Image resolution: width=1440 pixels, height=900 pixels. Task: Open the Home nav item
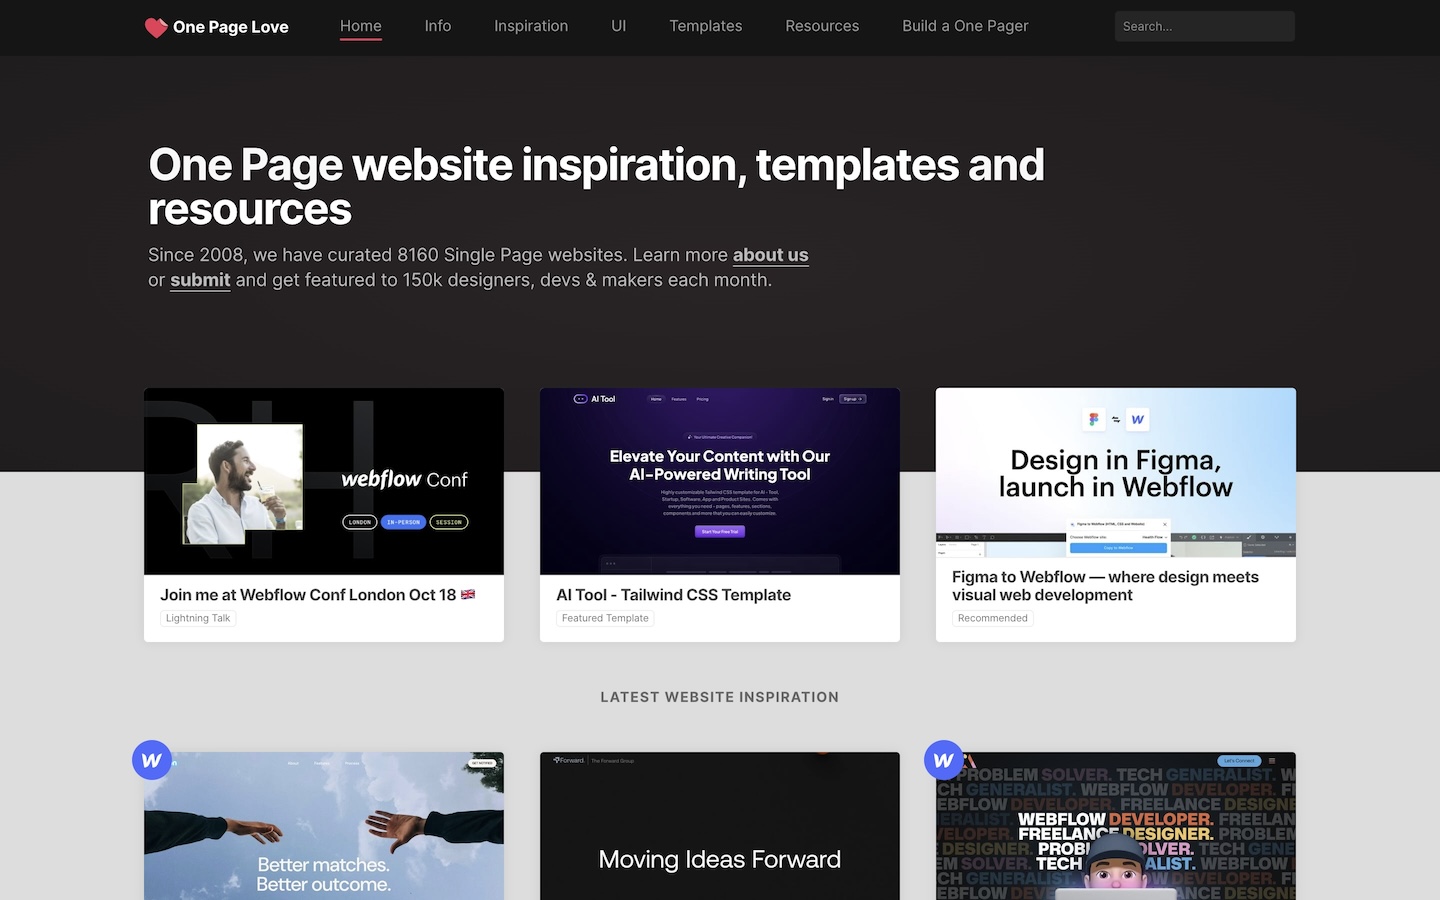coord(361,26)
